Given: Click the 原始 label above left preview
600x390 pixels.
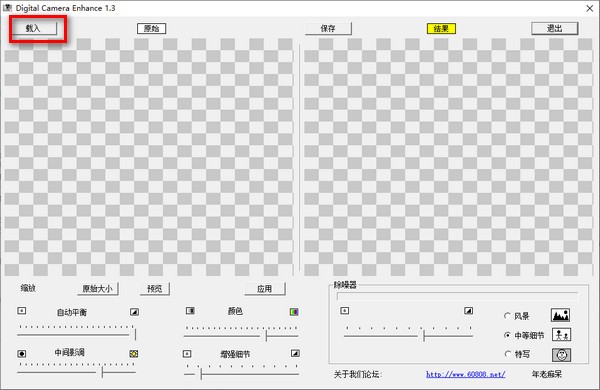Looking at the screenshot, I should click(152, 28).
